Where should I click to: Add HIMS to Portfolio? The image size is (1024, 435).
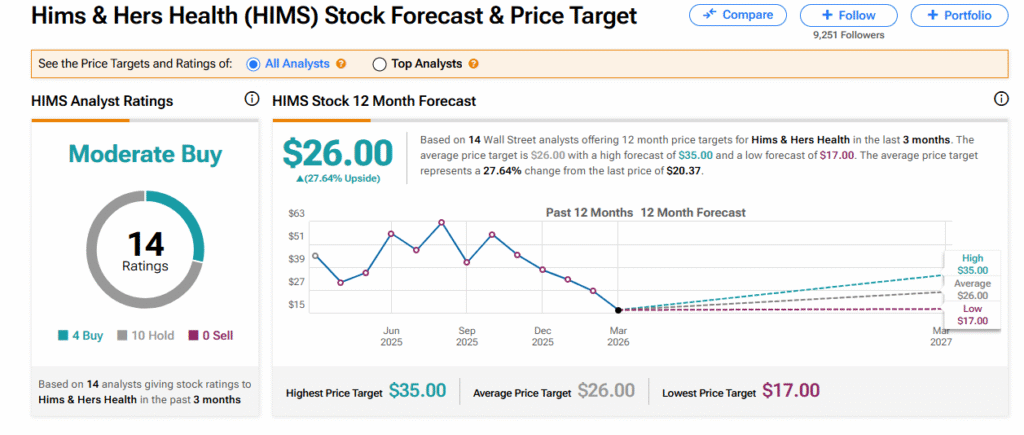958,15
